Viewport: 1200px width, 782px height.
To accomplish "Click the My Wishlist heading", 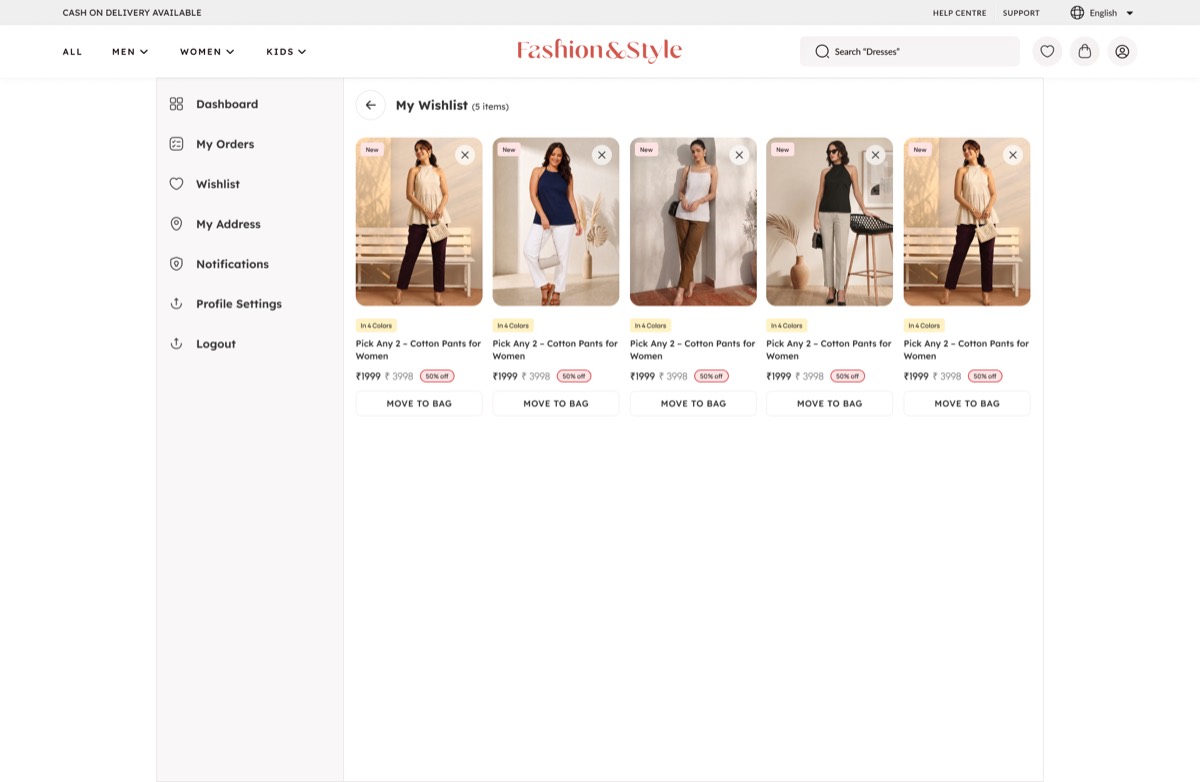I will [x=432, y=105].
